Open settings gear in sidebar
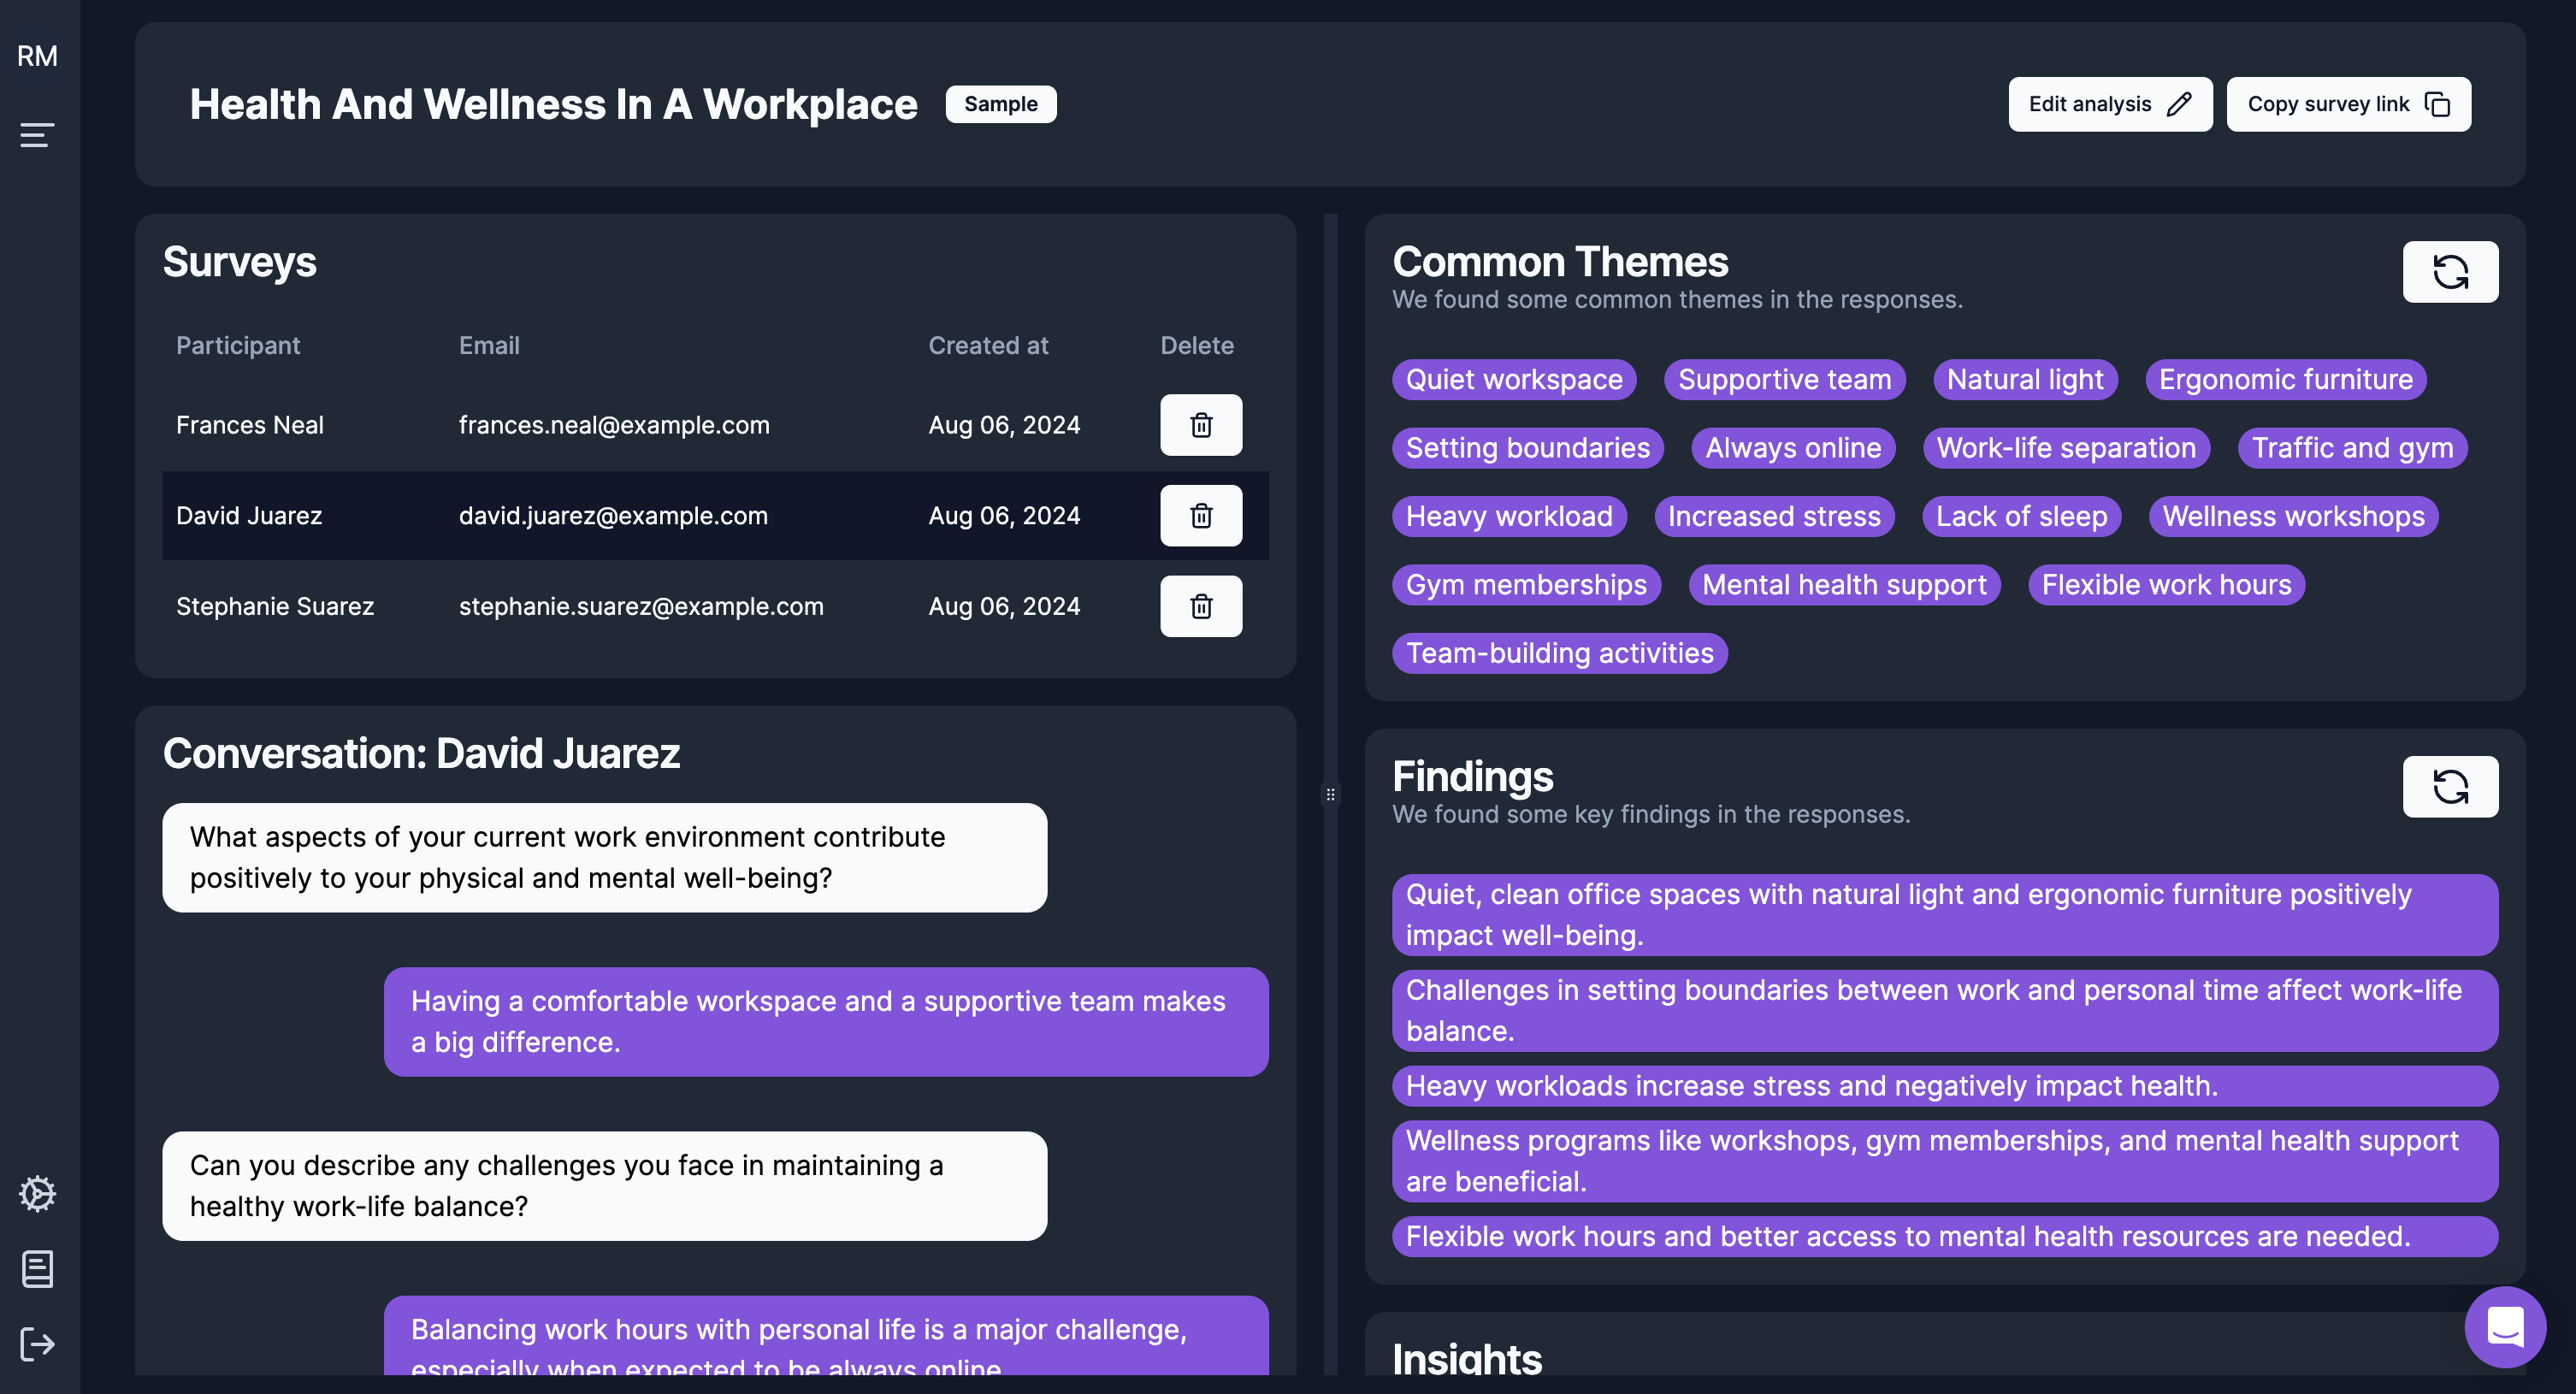Image resolution: width=2576 pixels, height=1394 pixels. click(37, 1193)
